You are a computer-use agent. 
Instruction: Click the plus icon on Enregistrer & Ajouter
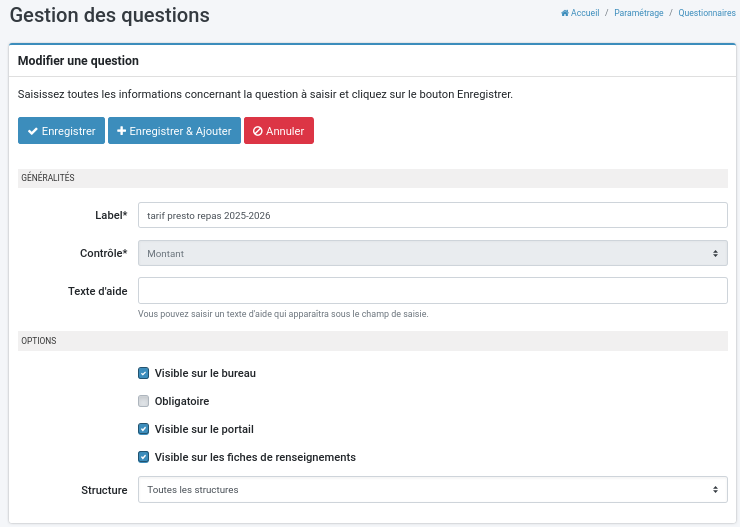coord(121,131)
